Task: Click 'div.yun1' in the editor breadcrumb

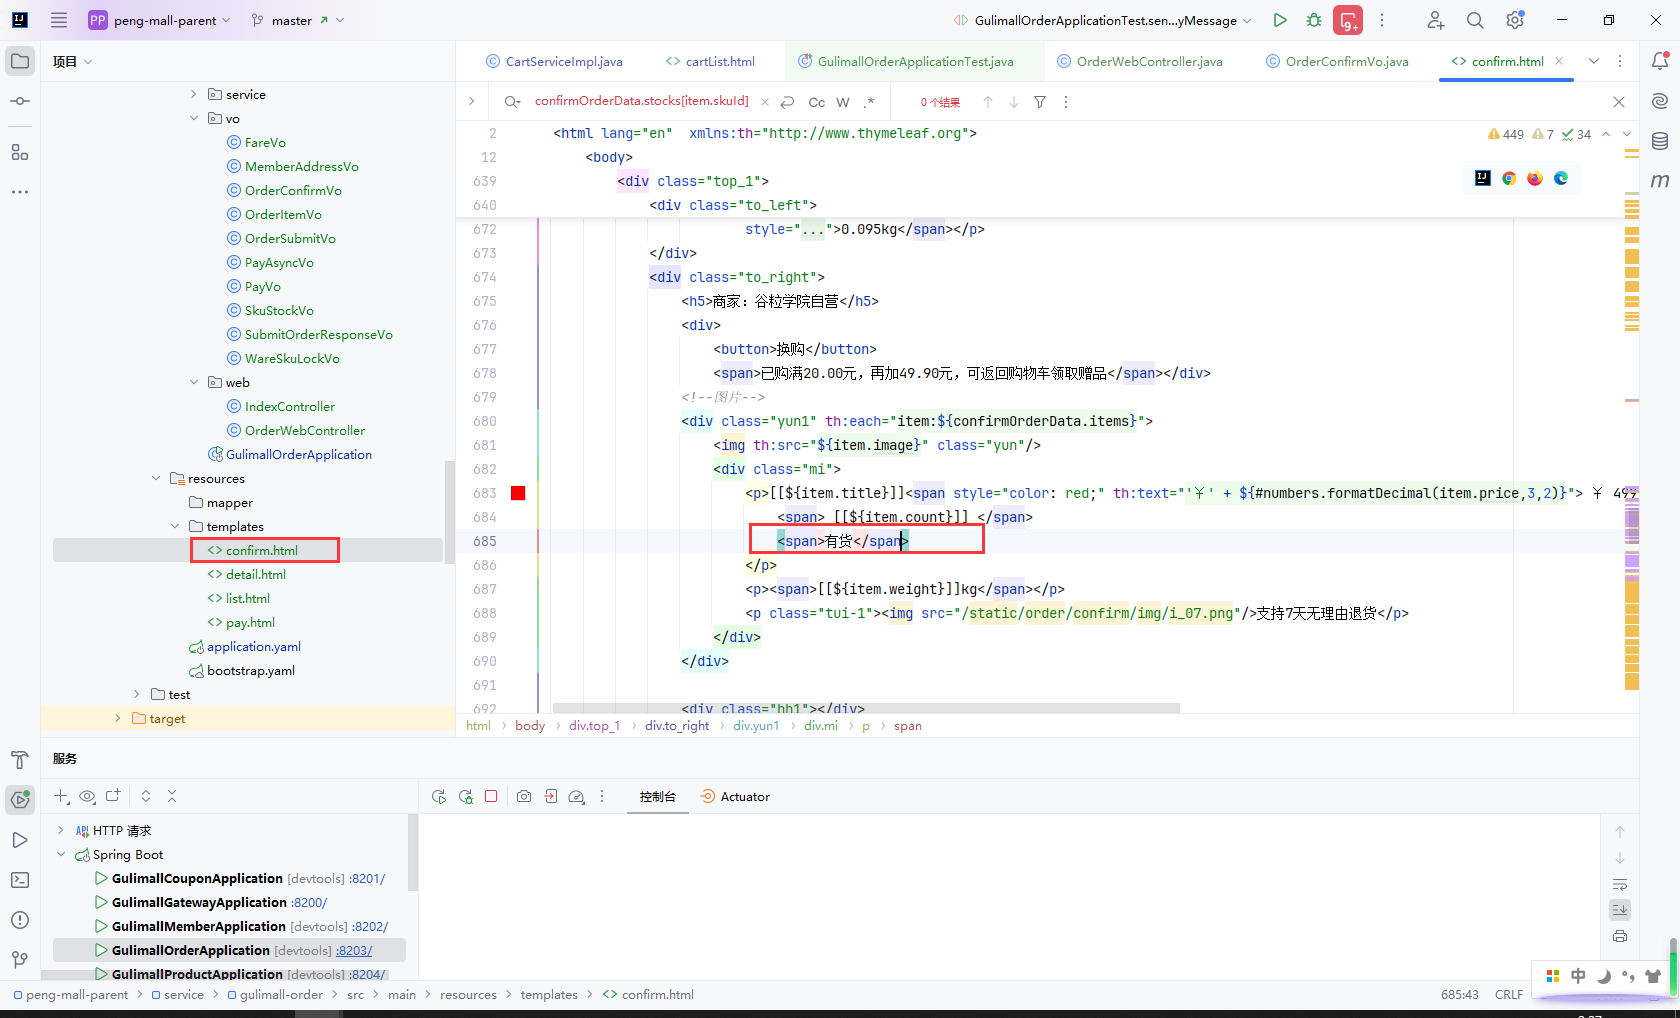Action: pyautogui.click(x=756, y=726)
